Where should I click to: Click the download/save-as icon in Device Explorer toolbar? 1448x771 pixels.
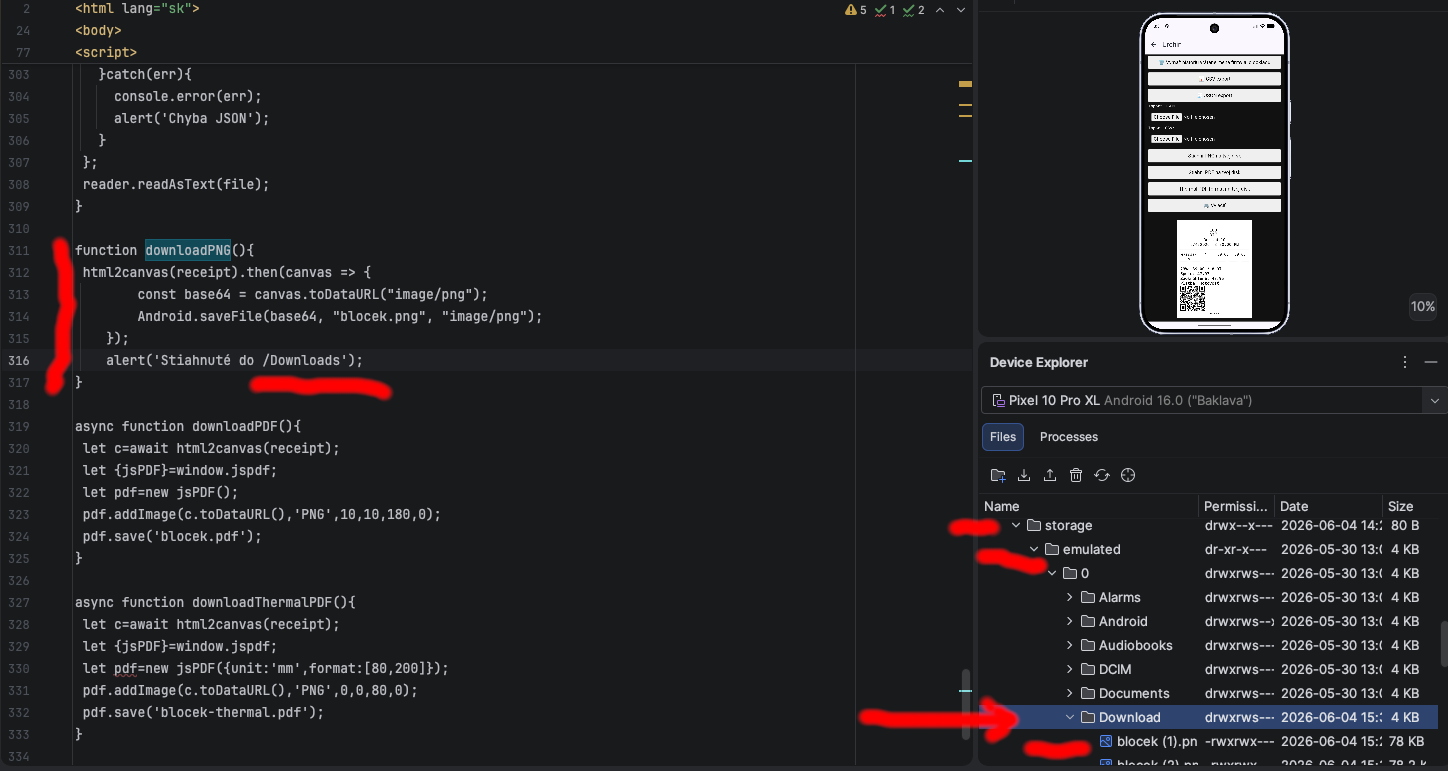[x=1024, y=475]
